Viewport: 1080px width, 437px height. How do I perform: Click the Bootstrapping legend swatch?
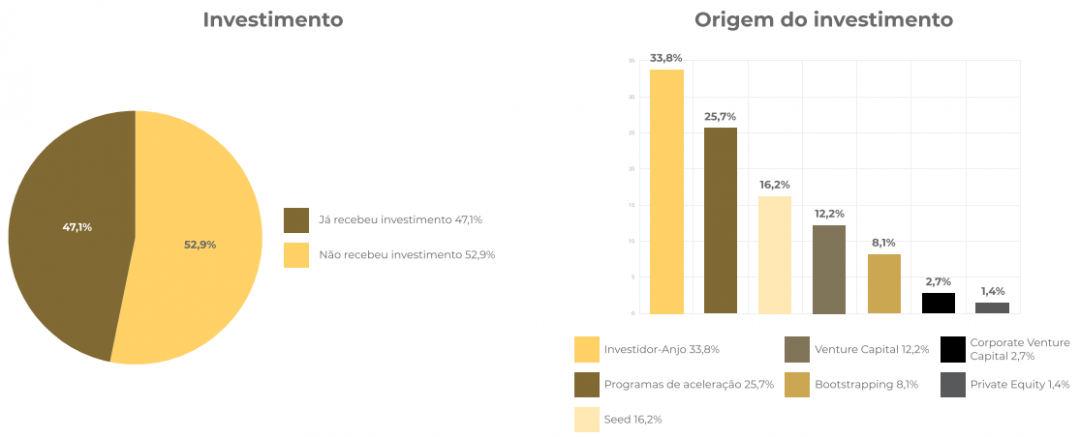click(x=797, y=385)
